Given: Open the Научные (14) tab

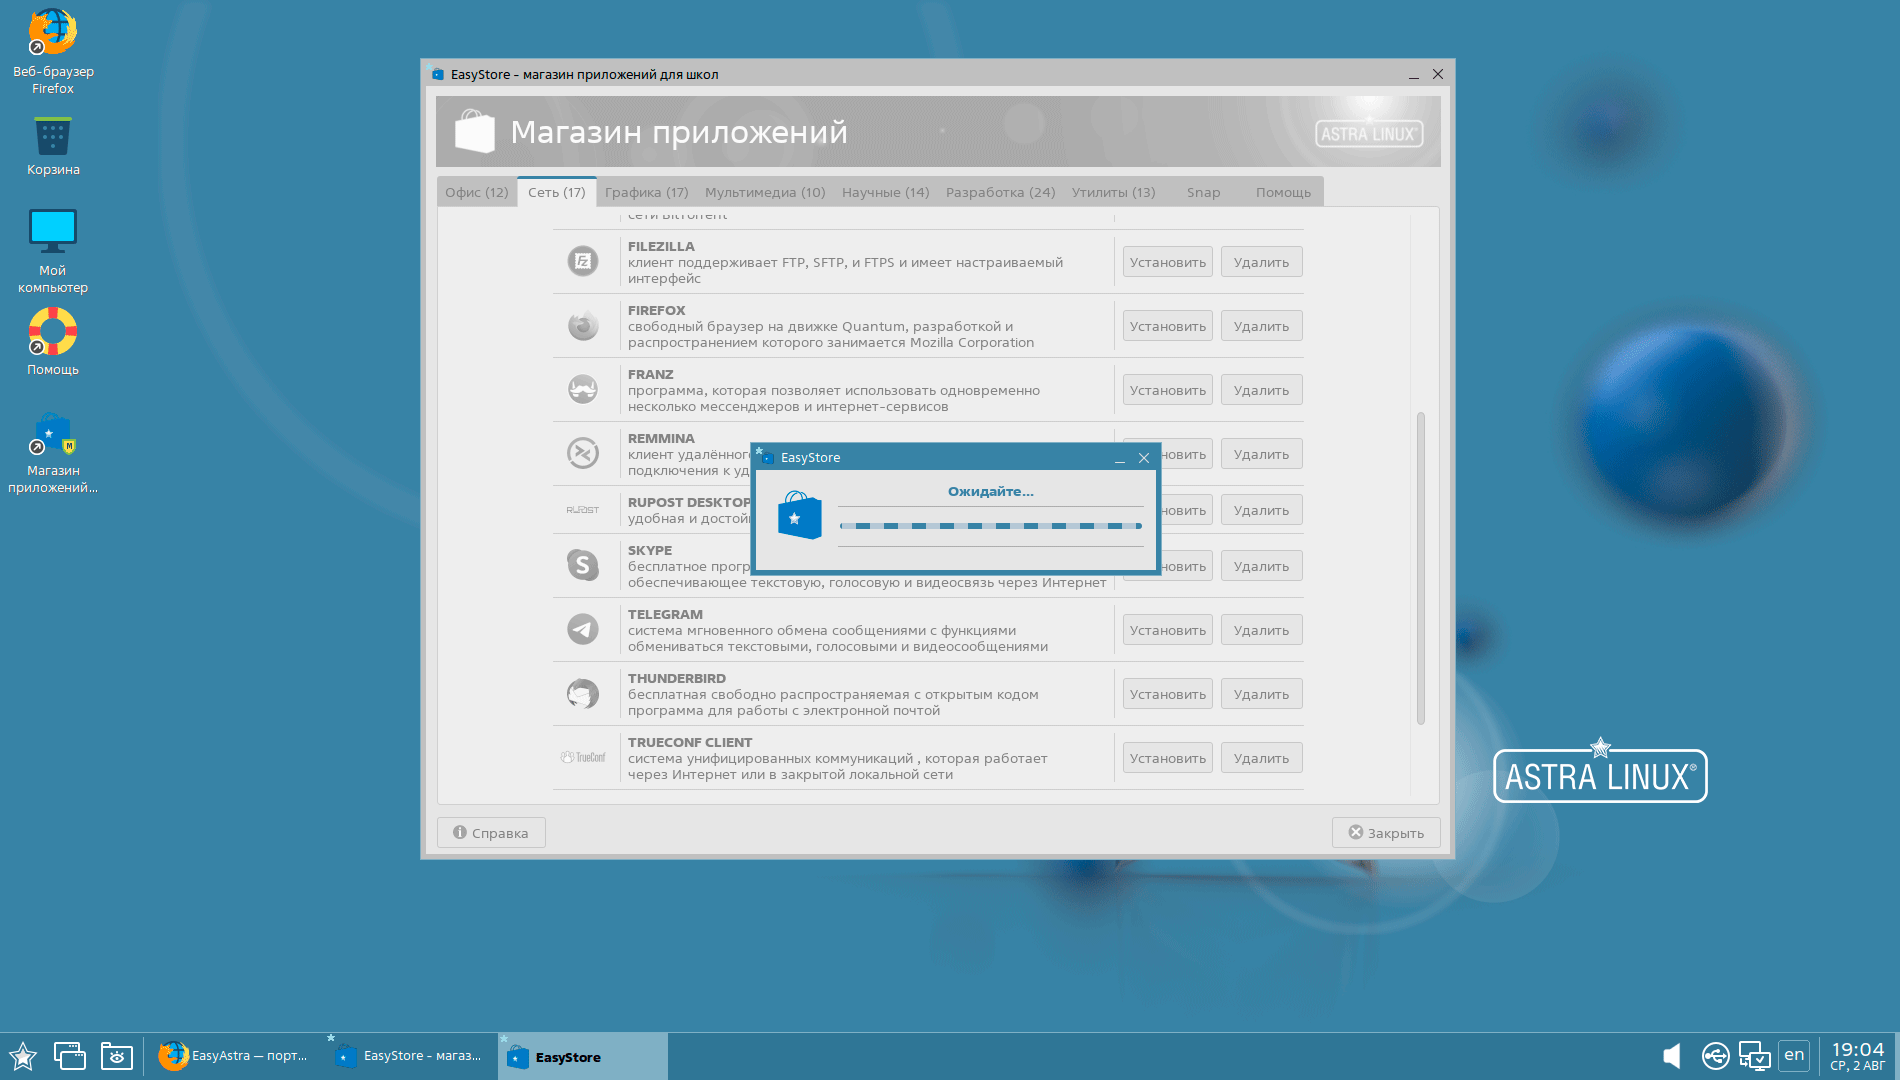Looking at the screenshot, I should pyautogui.click(x=886, y=192).
